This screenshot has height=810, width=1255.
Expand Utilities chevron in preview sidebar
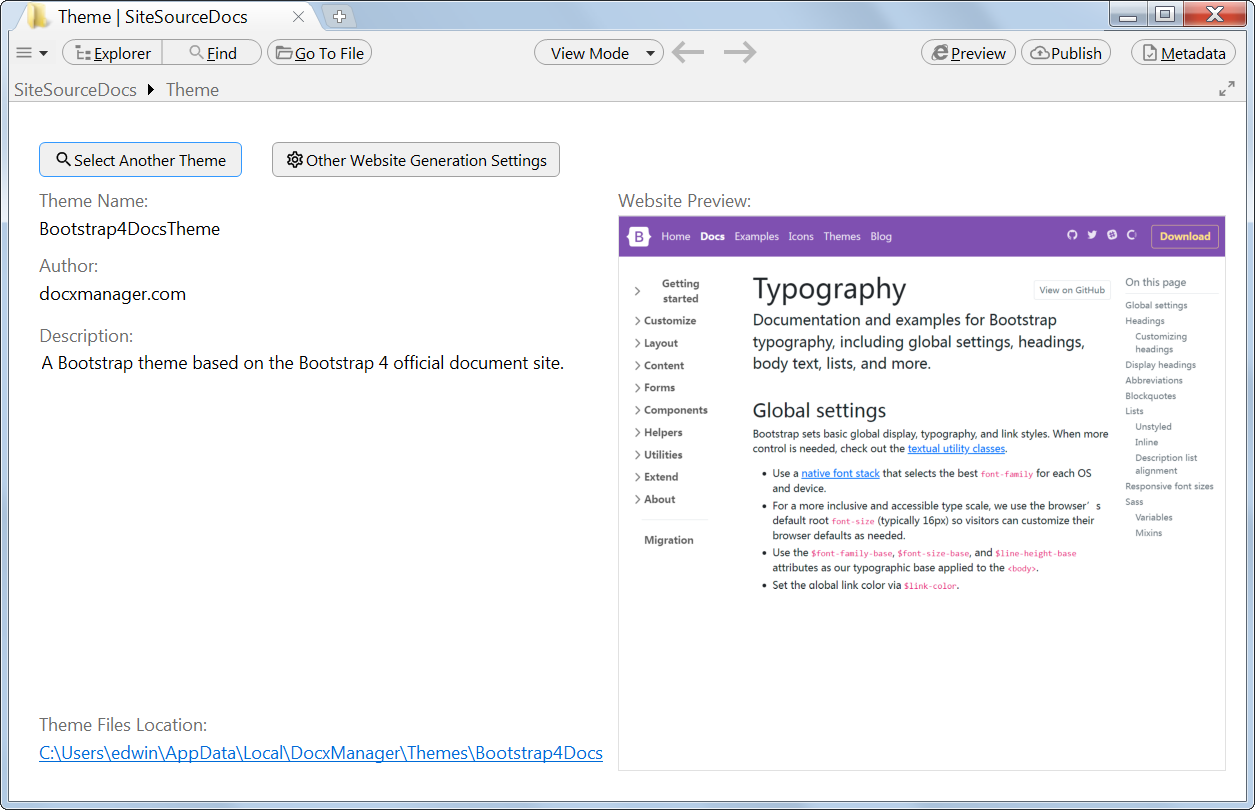pyautogui.click(x=638, y=455)
